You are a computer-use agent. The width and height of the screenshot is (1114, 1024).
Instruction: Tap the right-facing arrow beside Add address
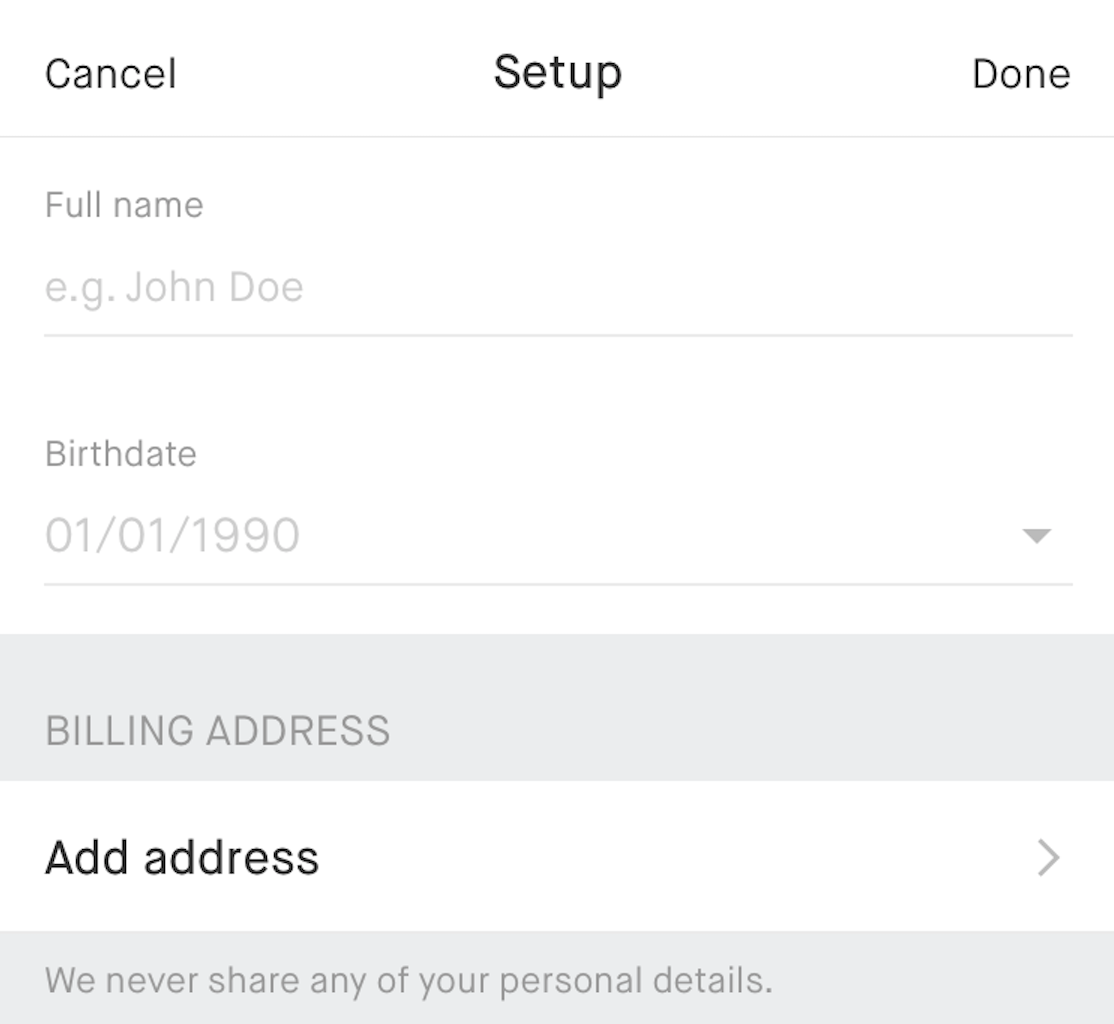1046,858
